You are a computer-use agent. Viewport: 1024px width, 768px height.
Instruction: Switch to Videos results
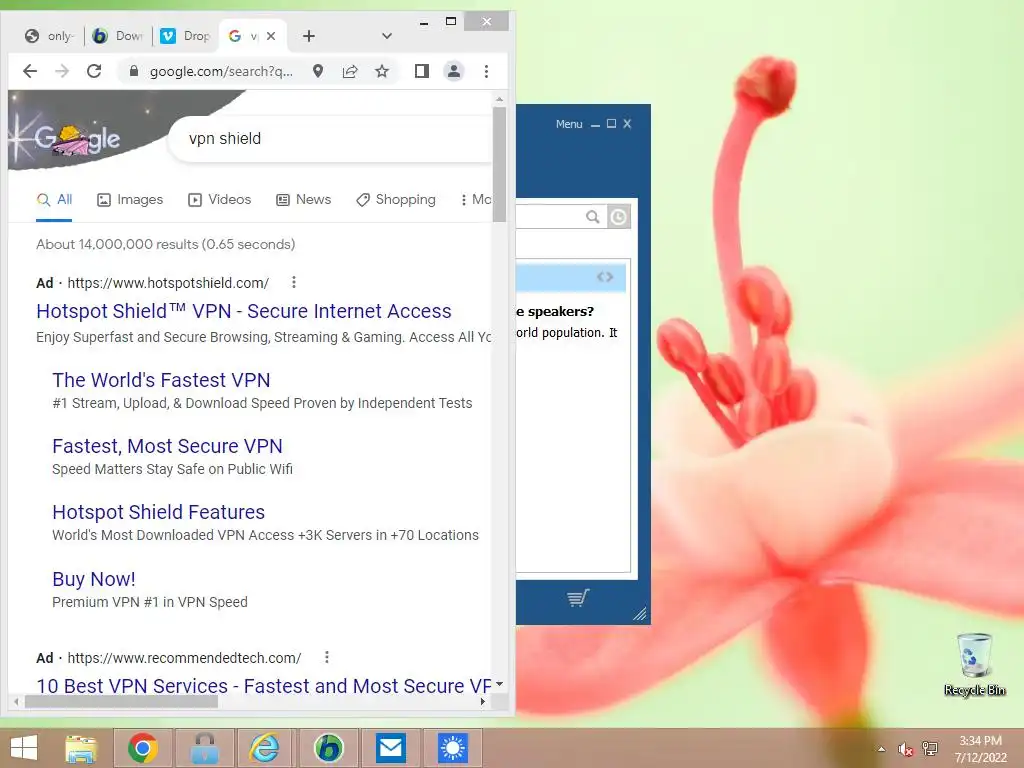(219, 200)
